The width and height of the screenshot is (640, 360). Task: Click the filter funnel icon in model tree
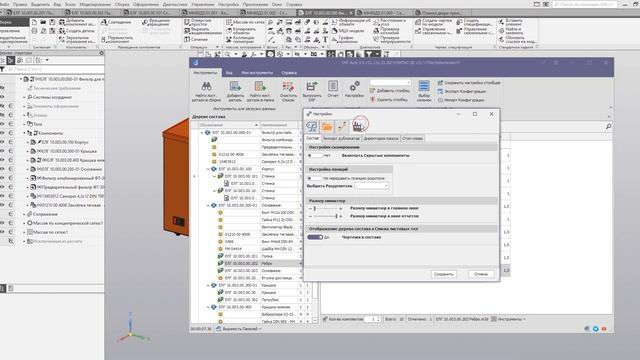pyautogui.click(x=2, y=69)
